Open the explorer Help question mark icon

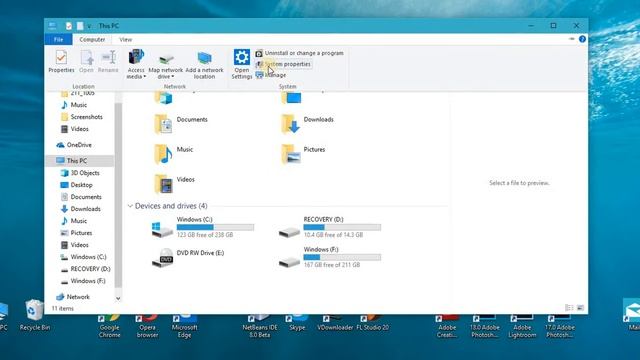(x=582, y=39)
